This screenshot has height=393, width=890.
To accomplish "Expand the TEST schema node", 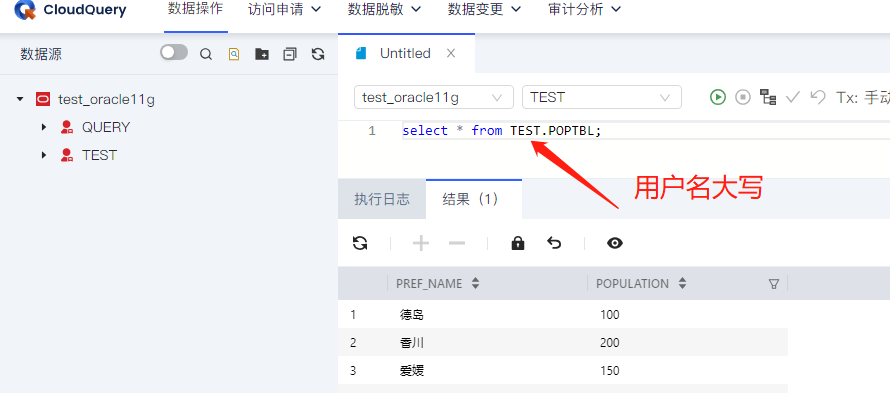I will pos(44,155).
